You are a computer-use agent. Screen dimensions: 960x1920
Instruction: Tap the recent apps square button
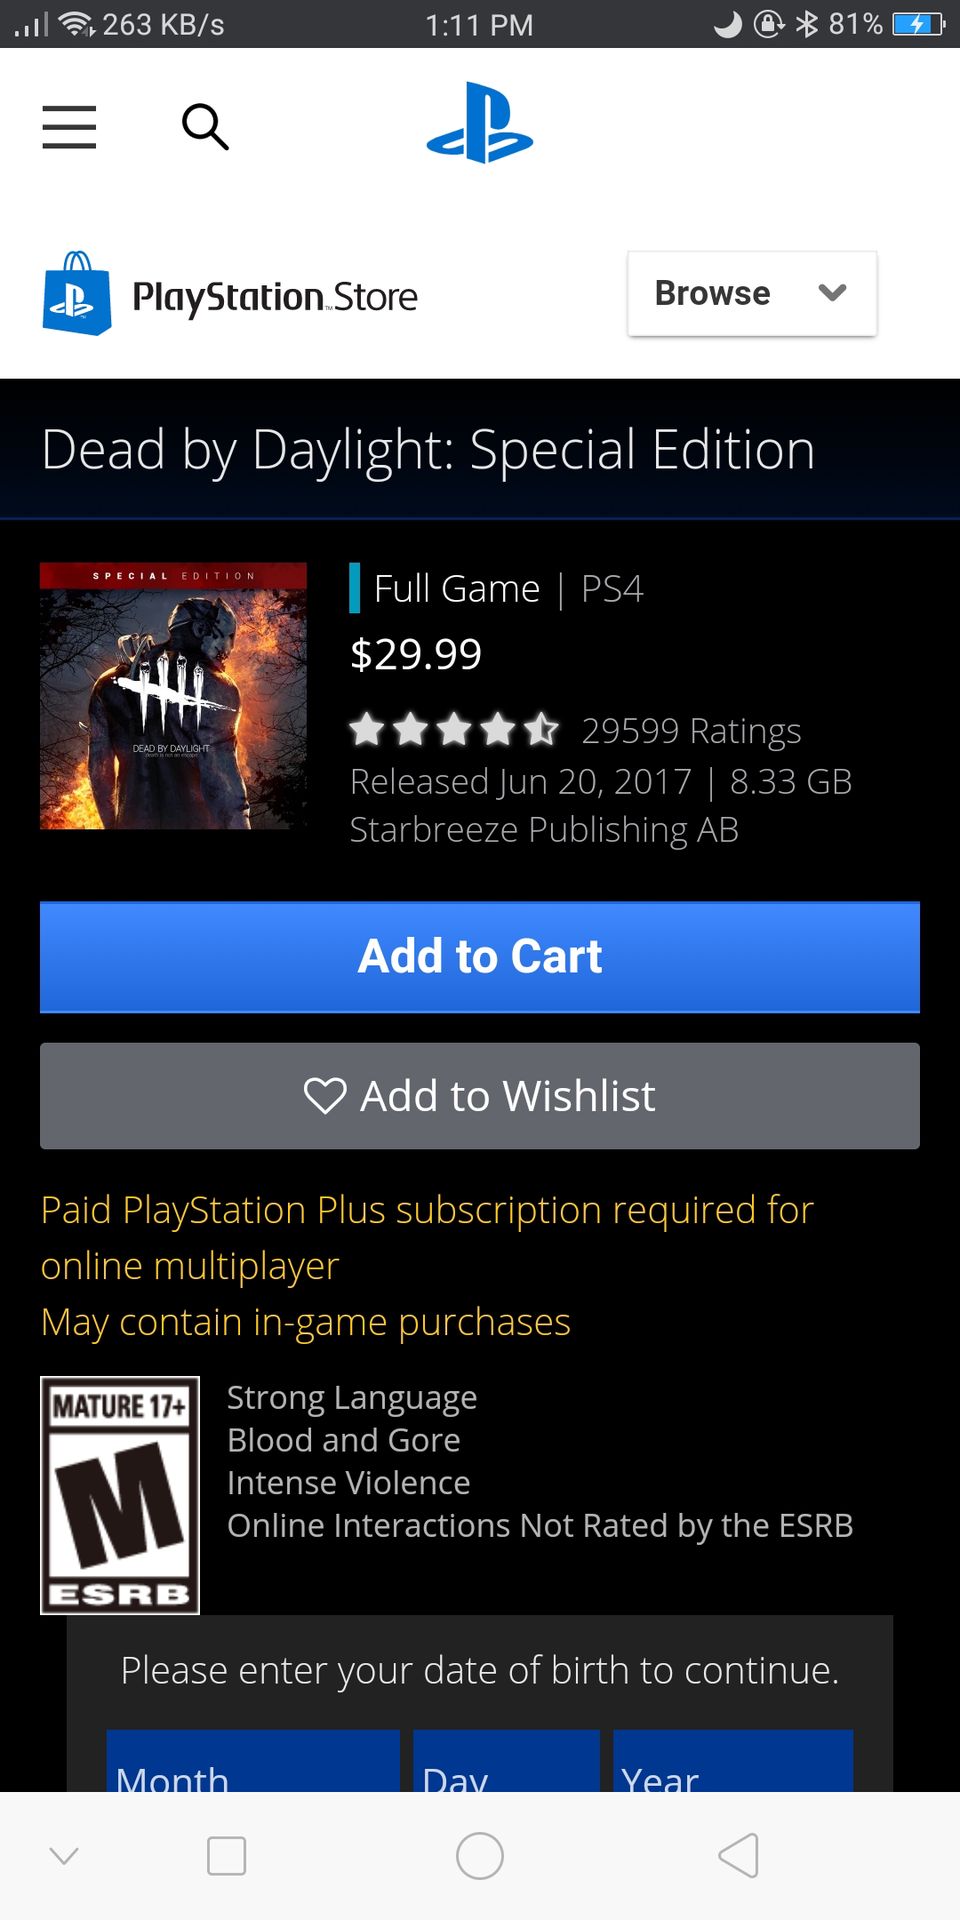[226, 1856]
